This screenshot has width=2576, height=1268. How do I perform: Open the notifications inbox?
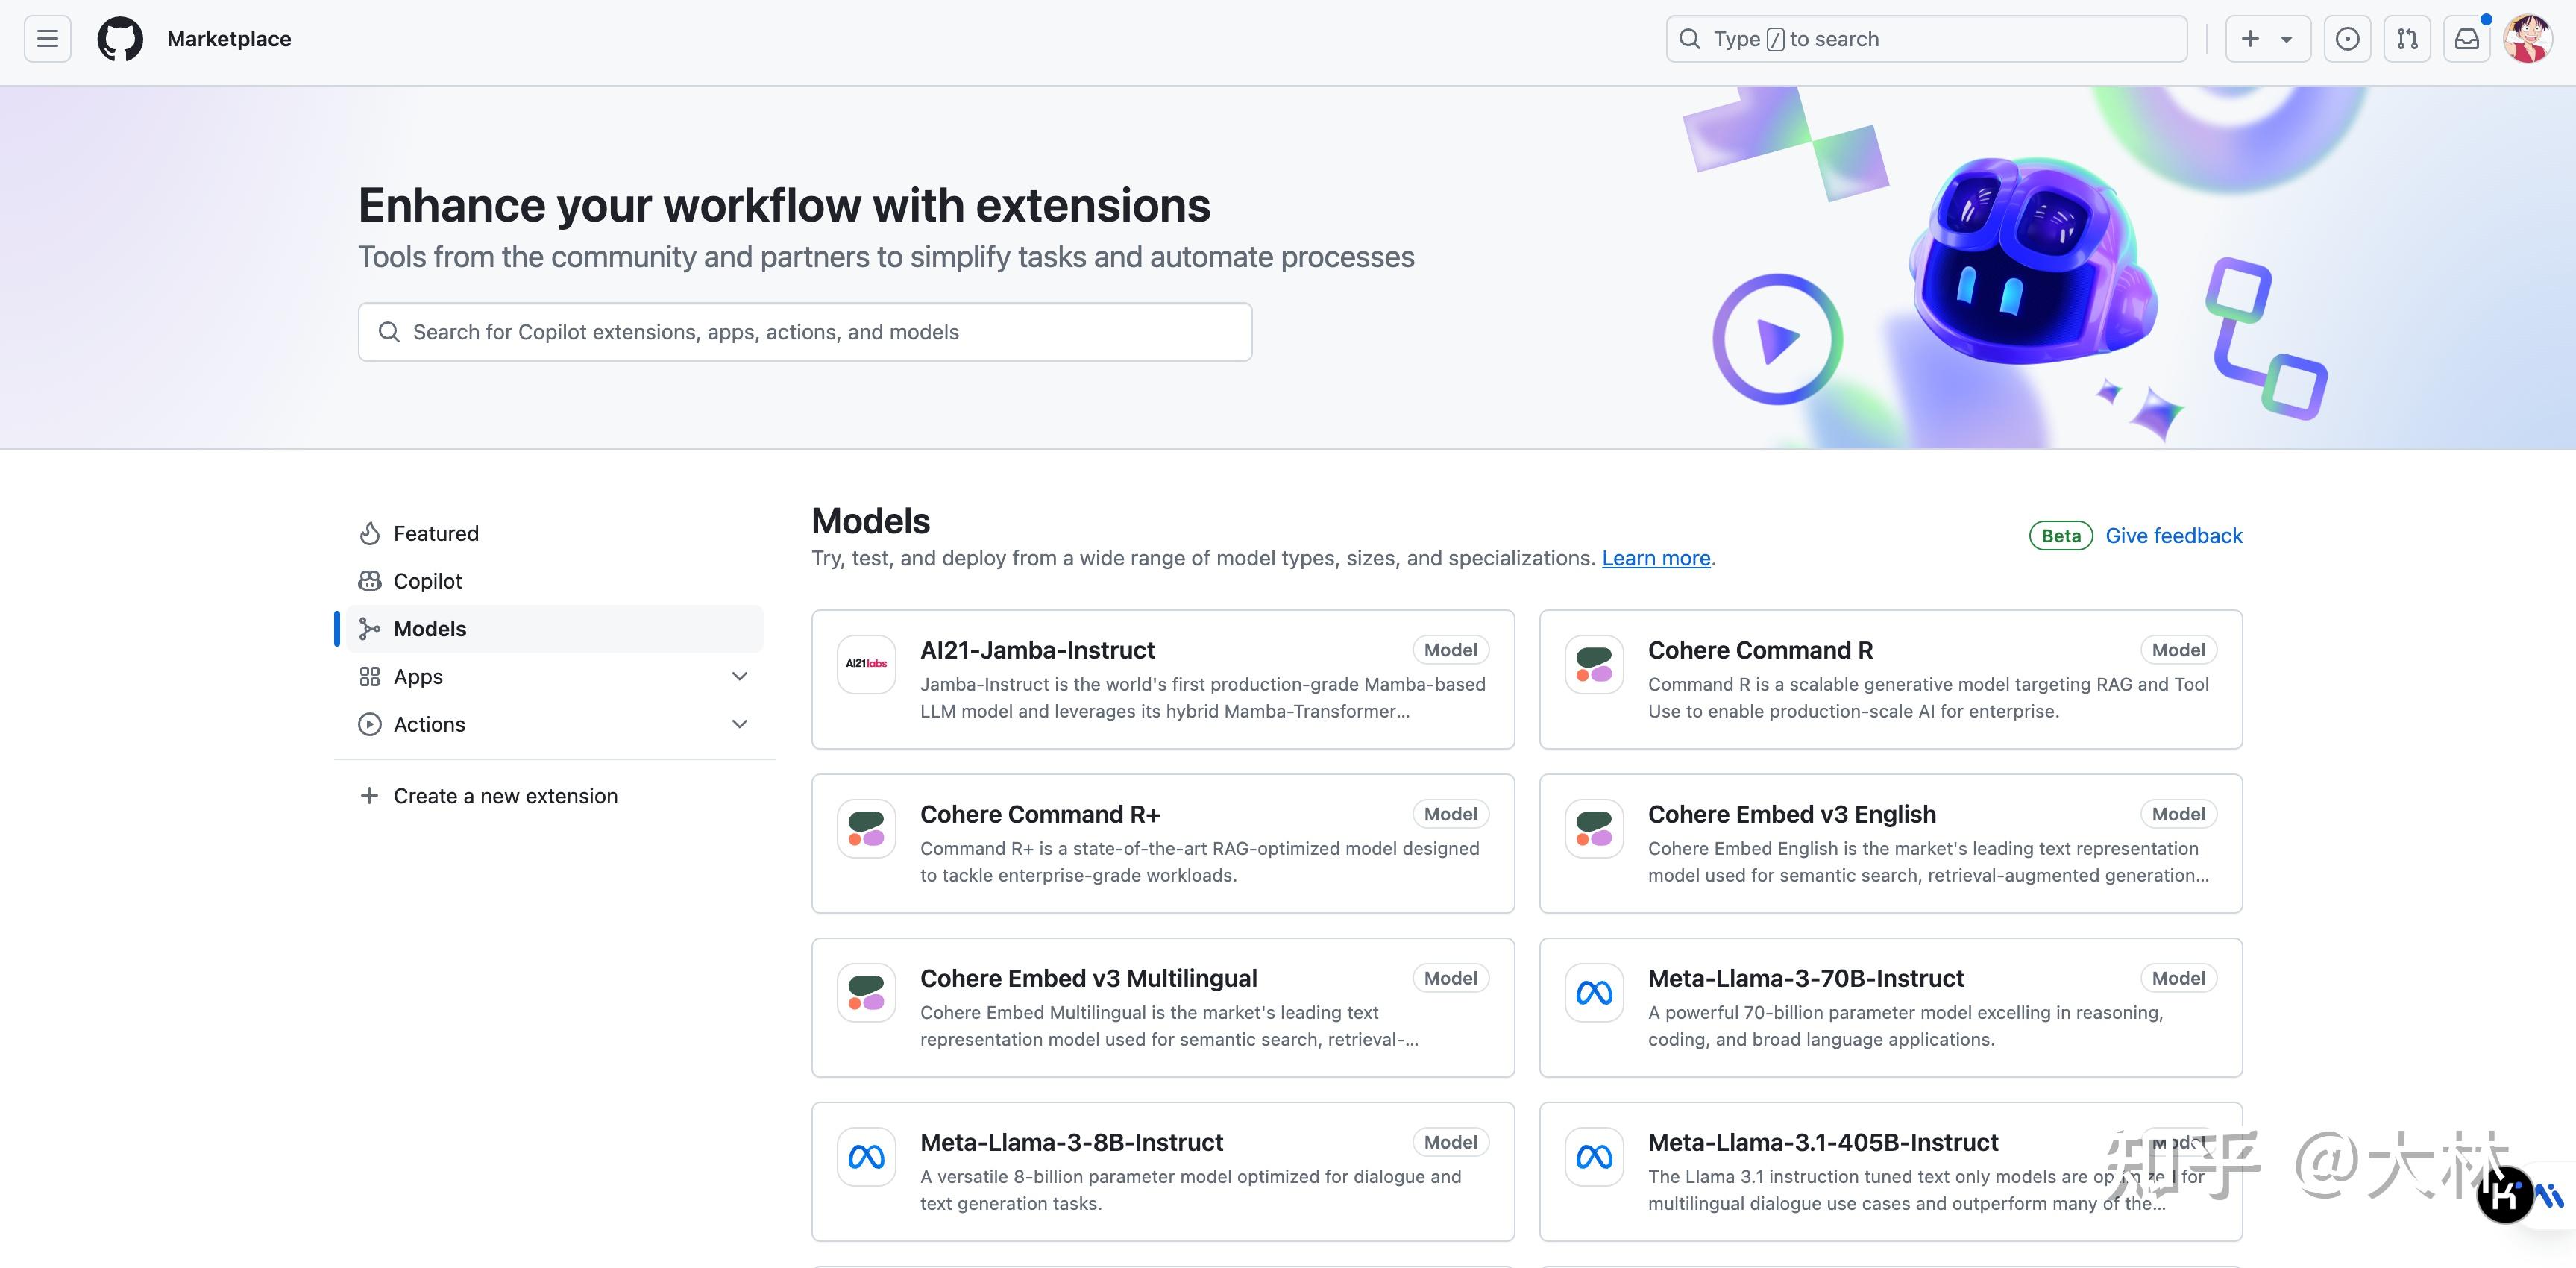coord(2467,38)
